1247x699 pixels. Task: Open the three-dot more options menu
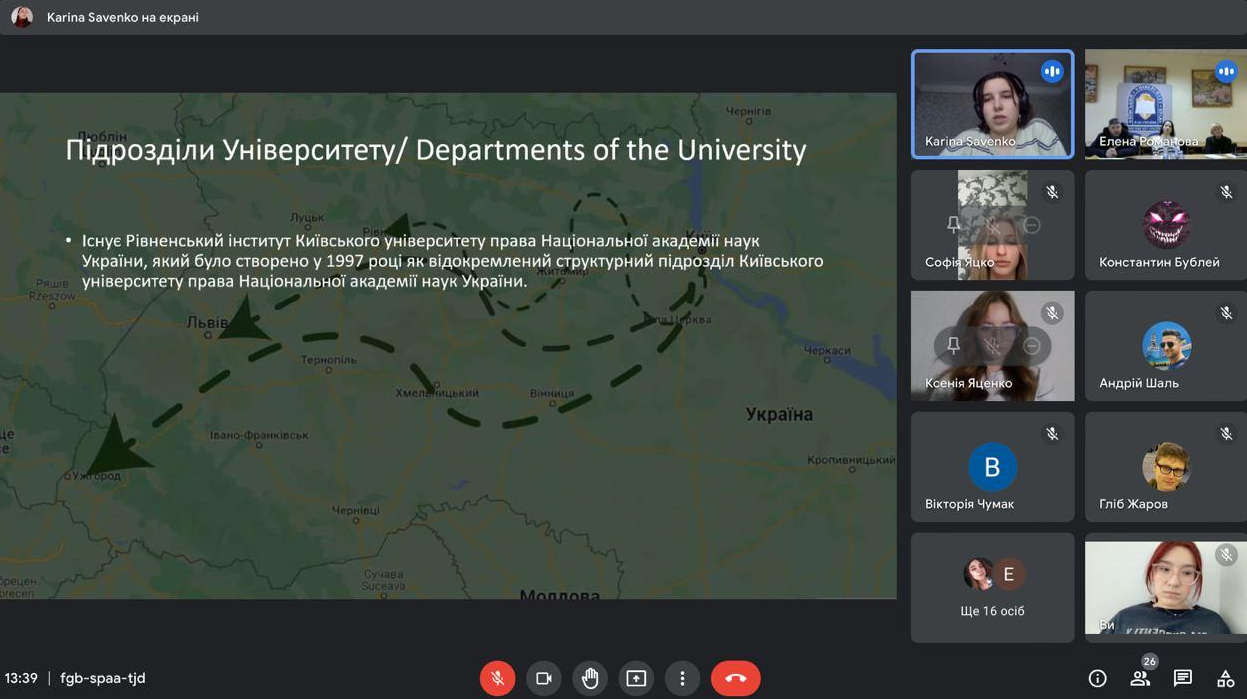click(x=682, y=678)
